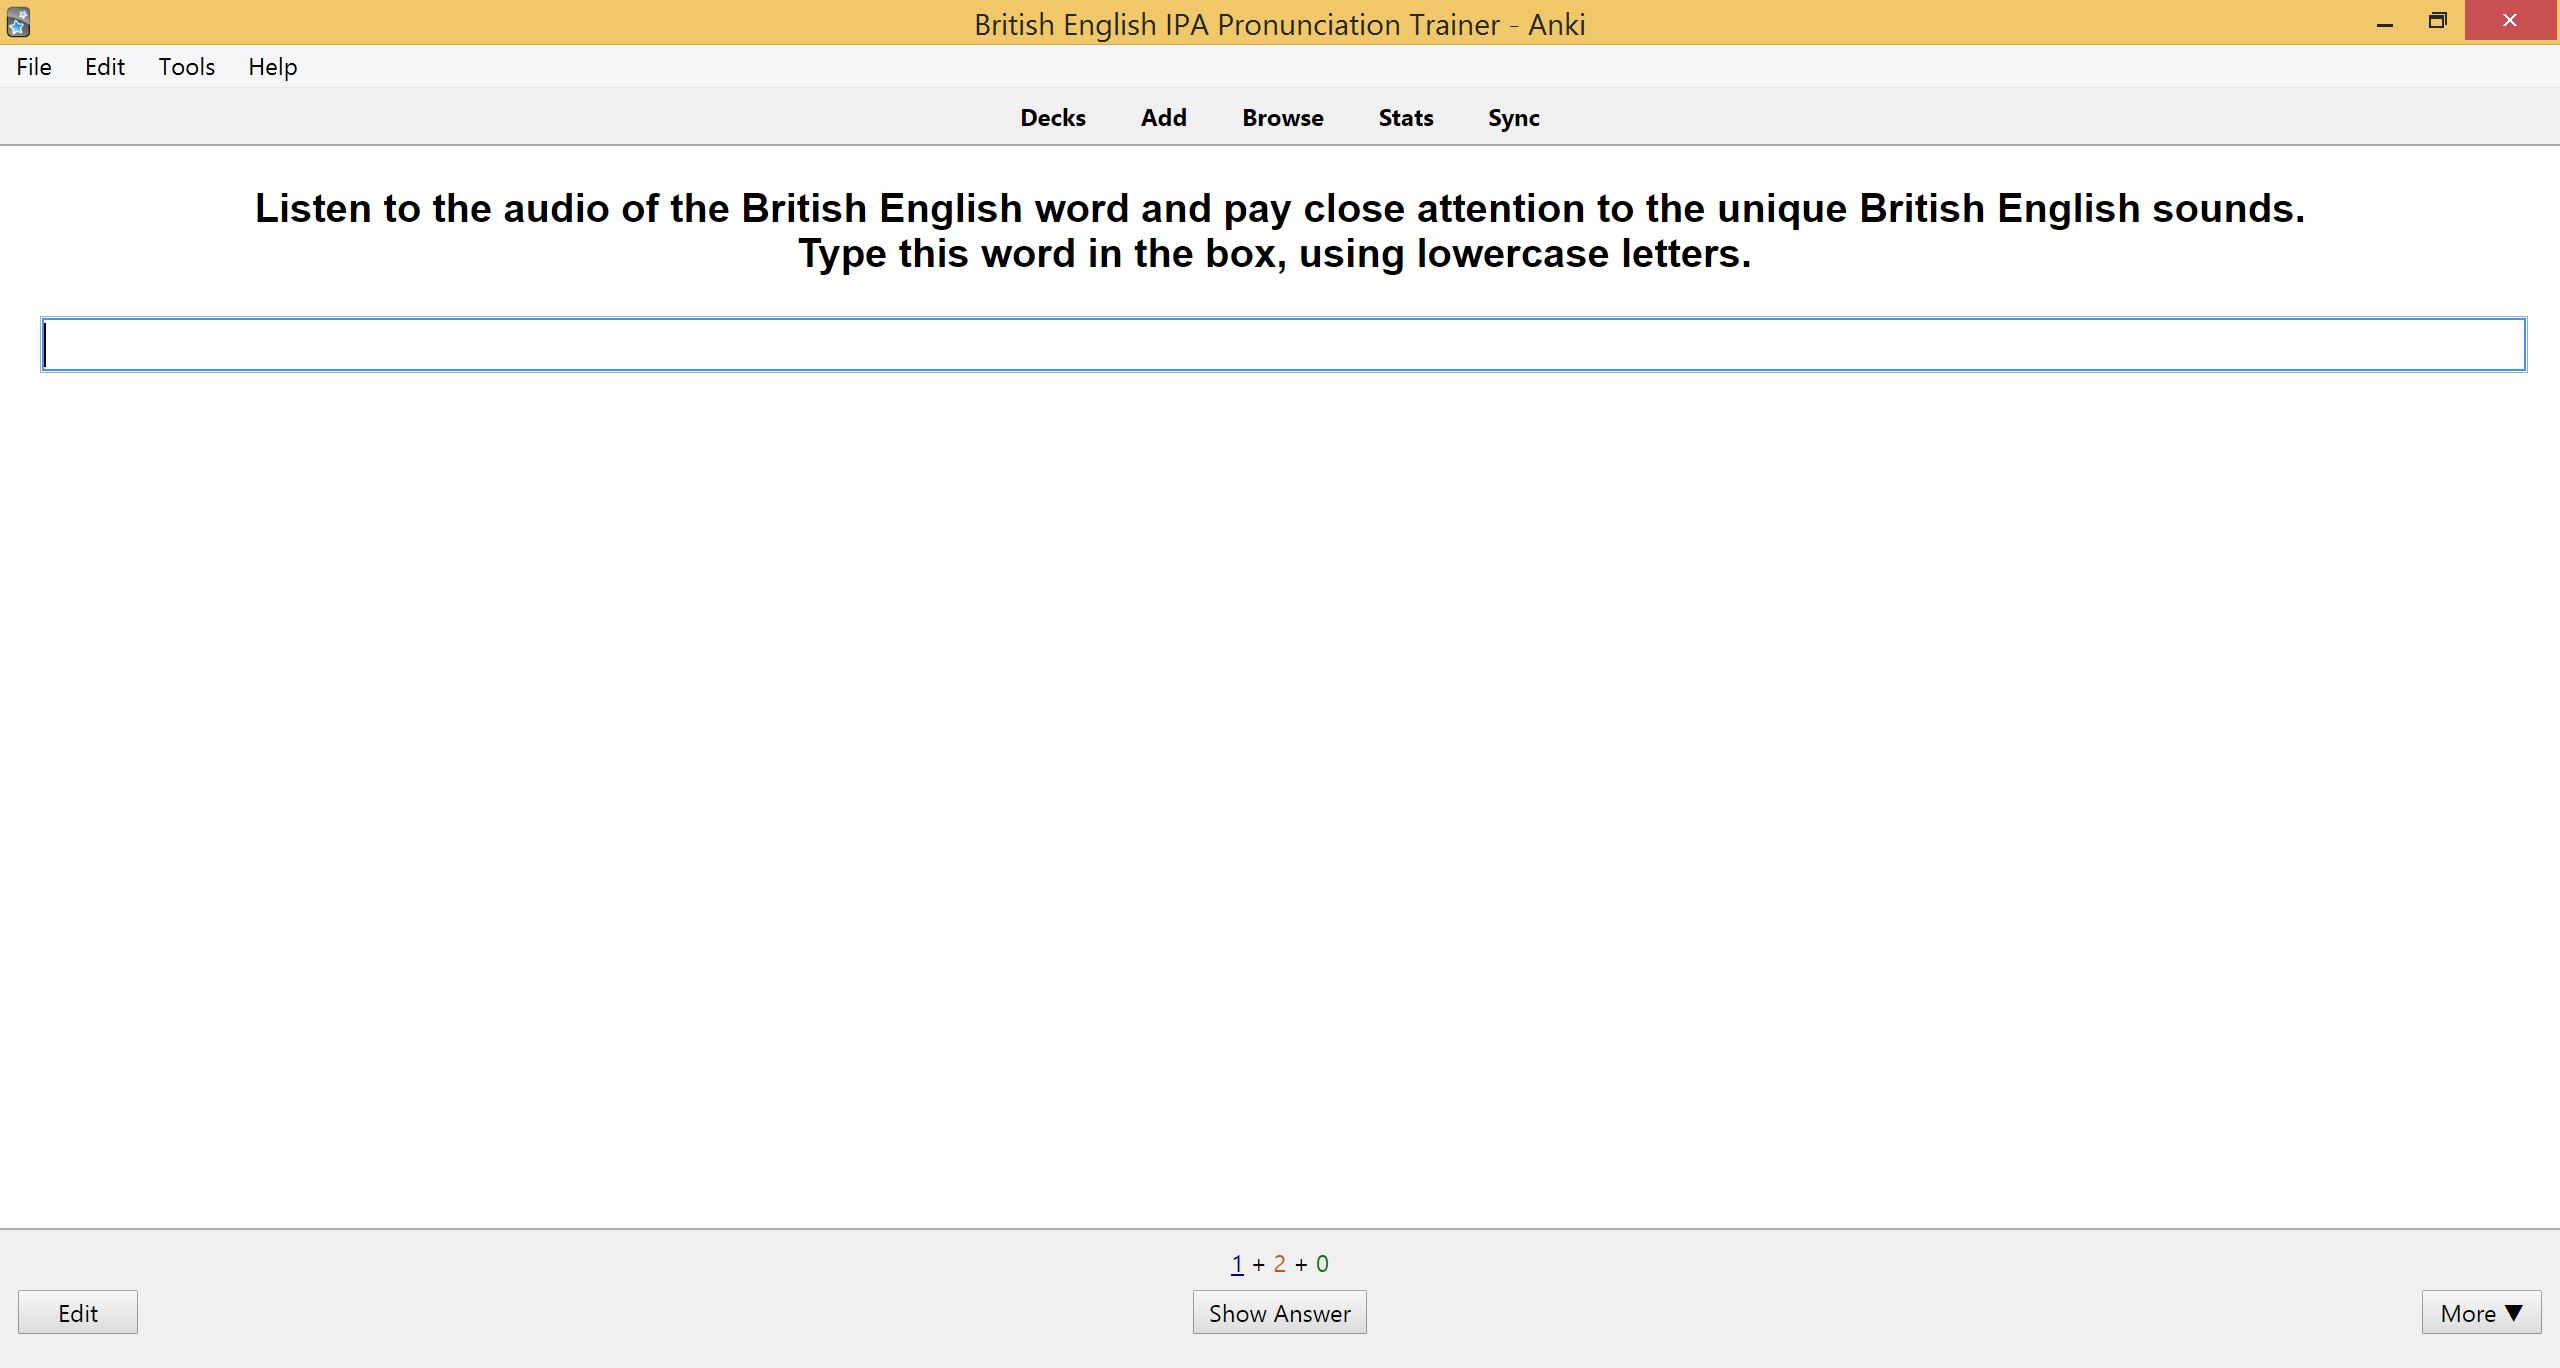
Task: Click the review cards count 0
Action: [1322, 1264]
